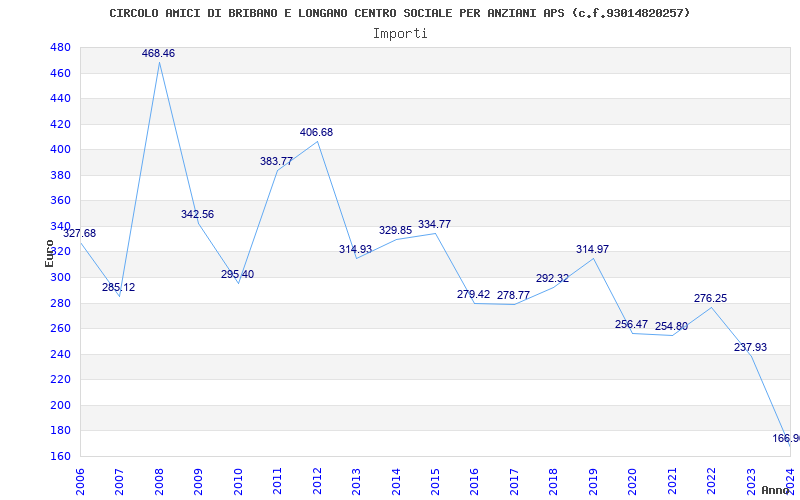Click the 2018 x-axis year tick
The width and height of the screenshot is (800, 500).
pyautogui.click(x=554, y=481)
